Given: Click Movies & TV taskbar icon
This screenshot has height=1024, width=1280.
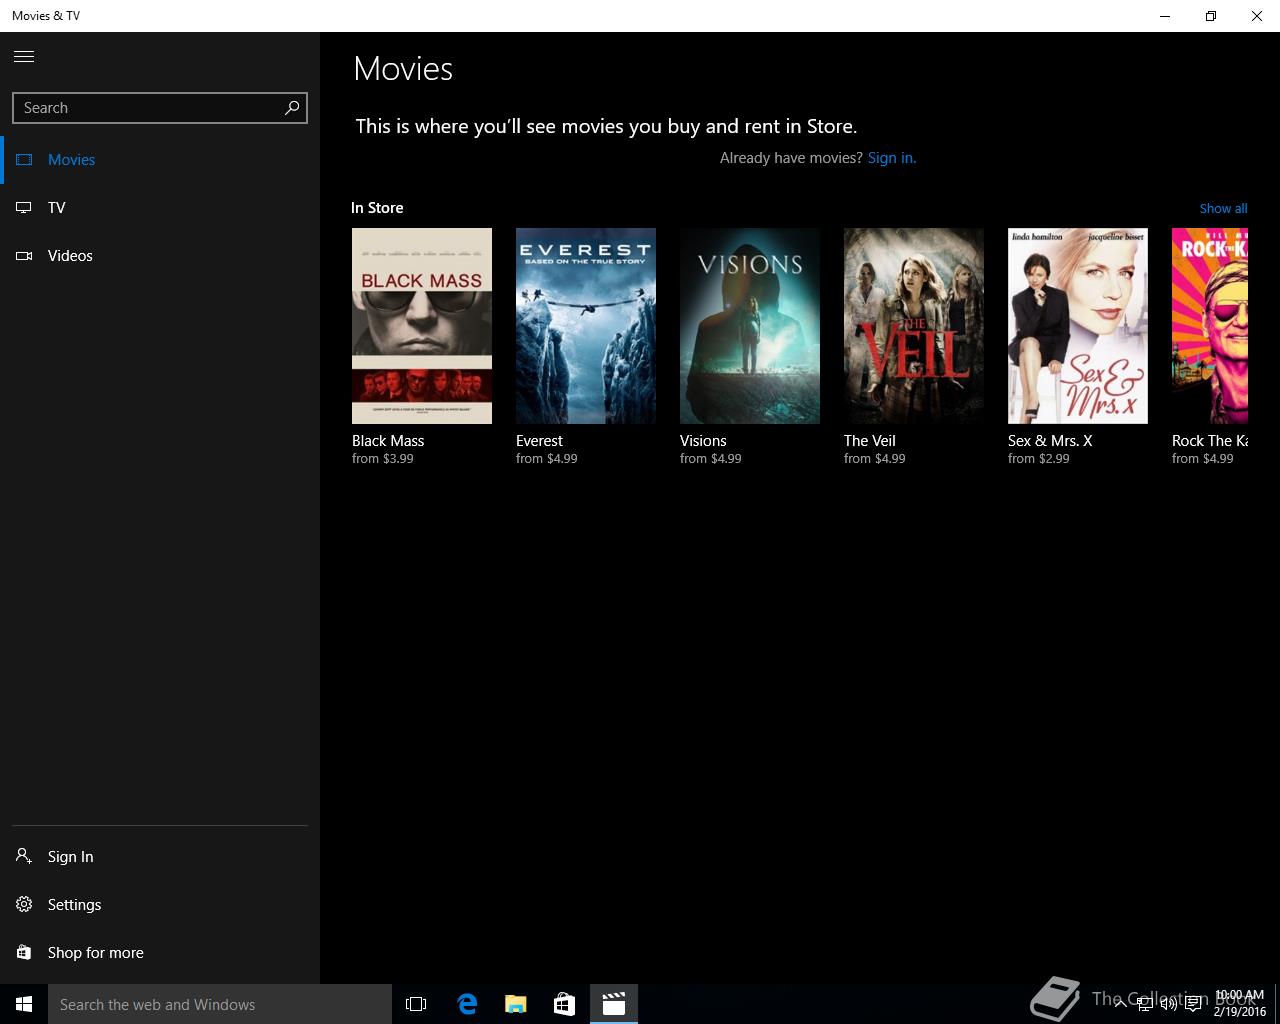Looking at the screenshot, I should point(614,1004).
